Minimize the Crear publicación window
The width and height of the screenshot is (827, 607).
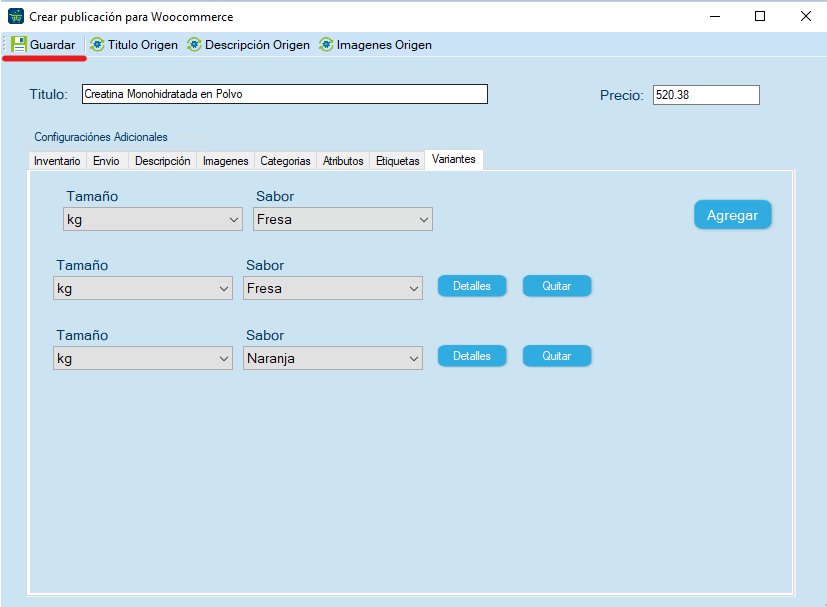click(x=715, y=16)
